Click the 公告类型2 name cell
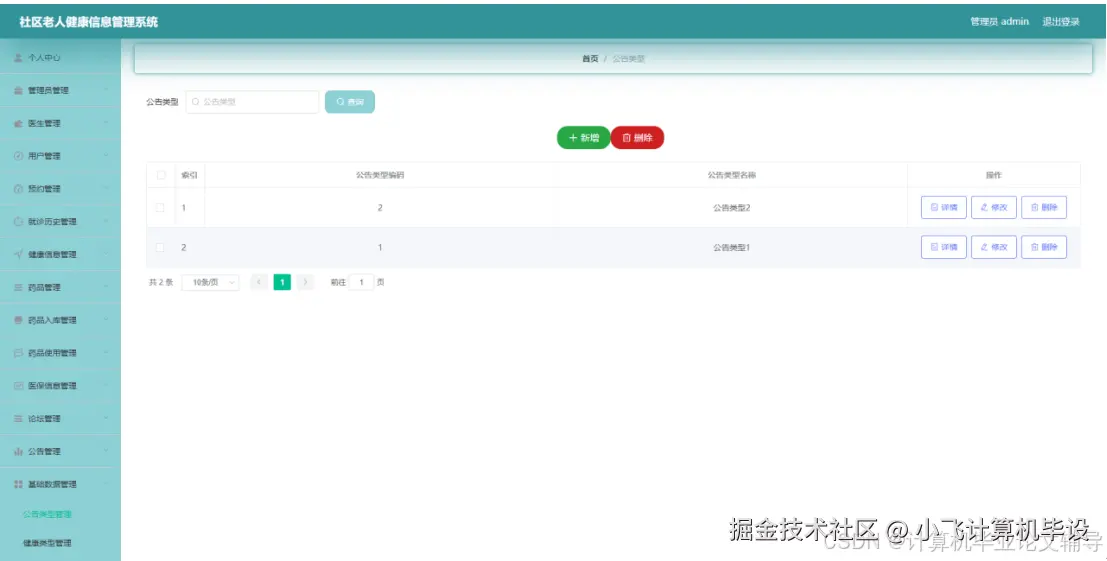 click(731, 207)
